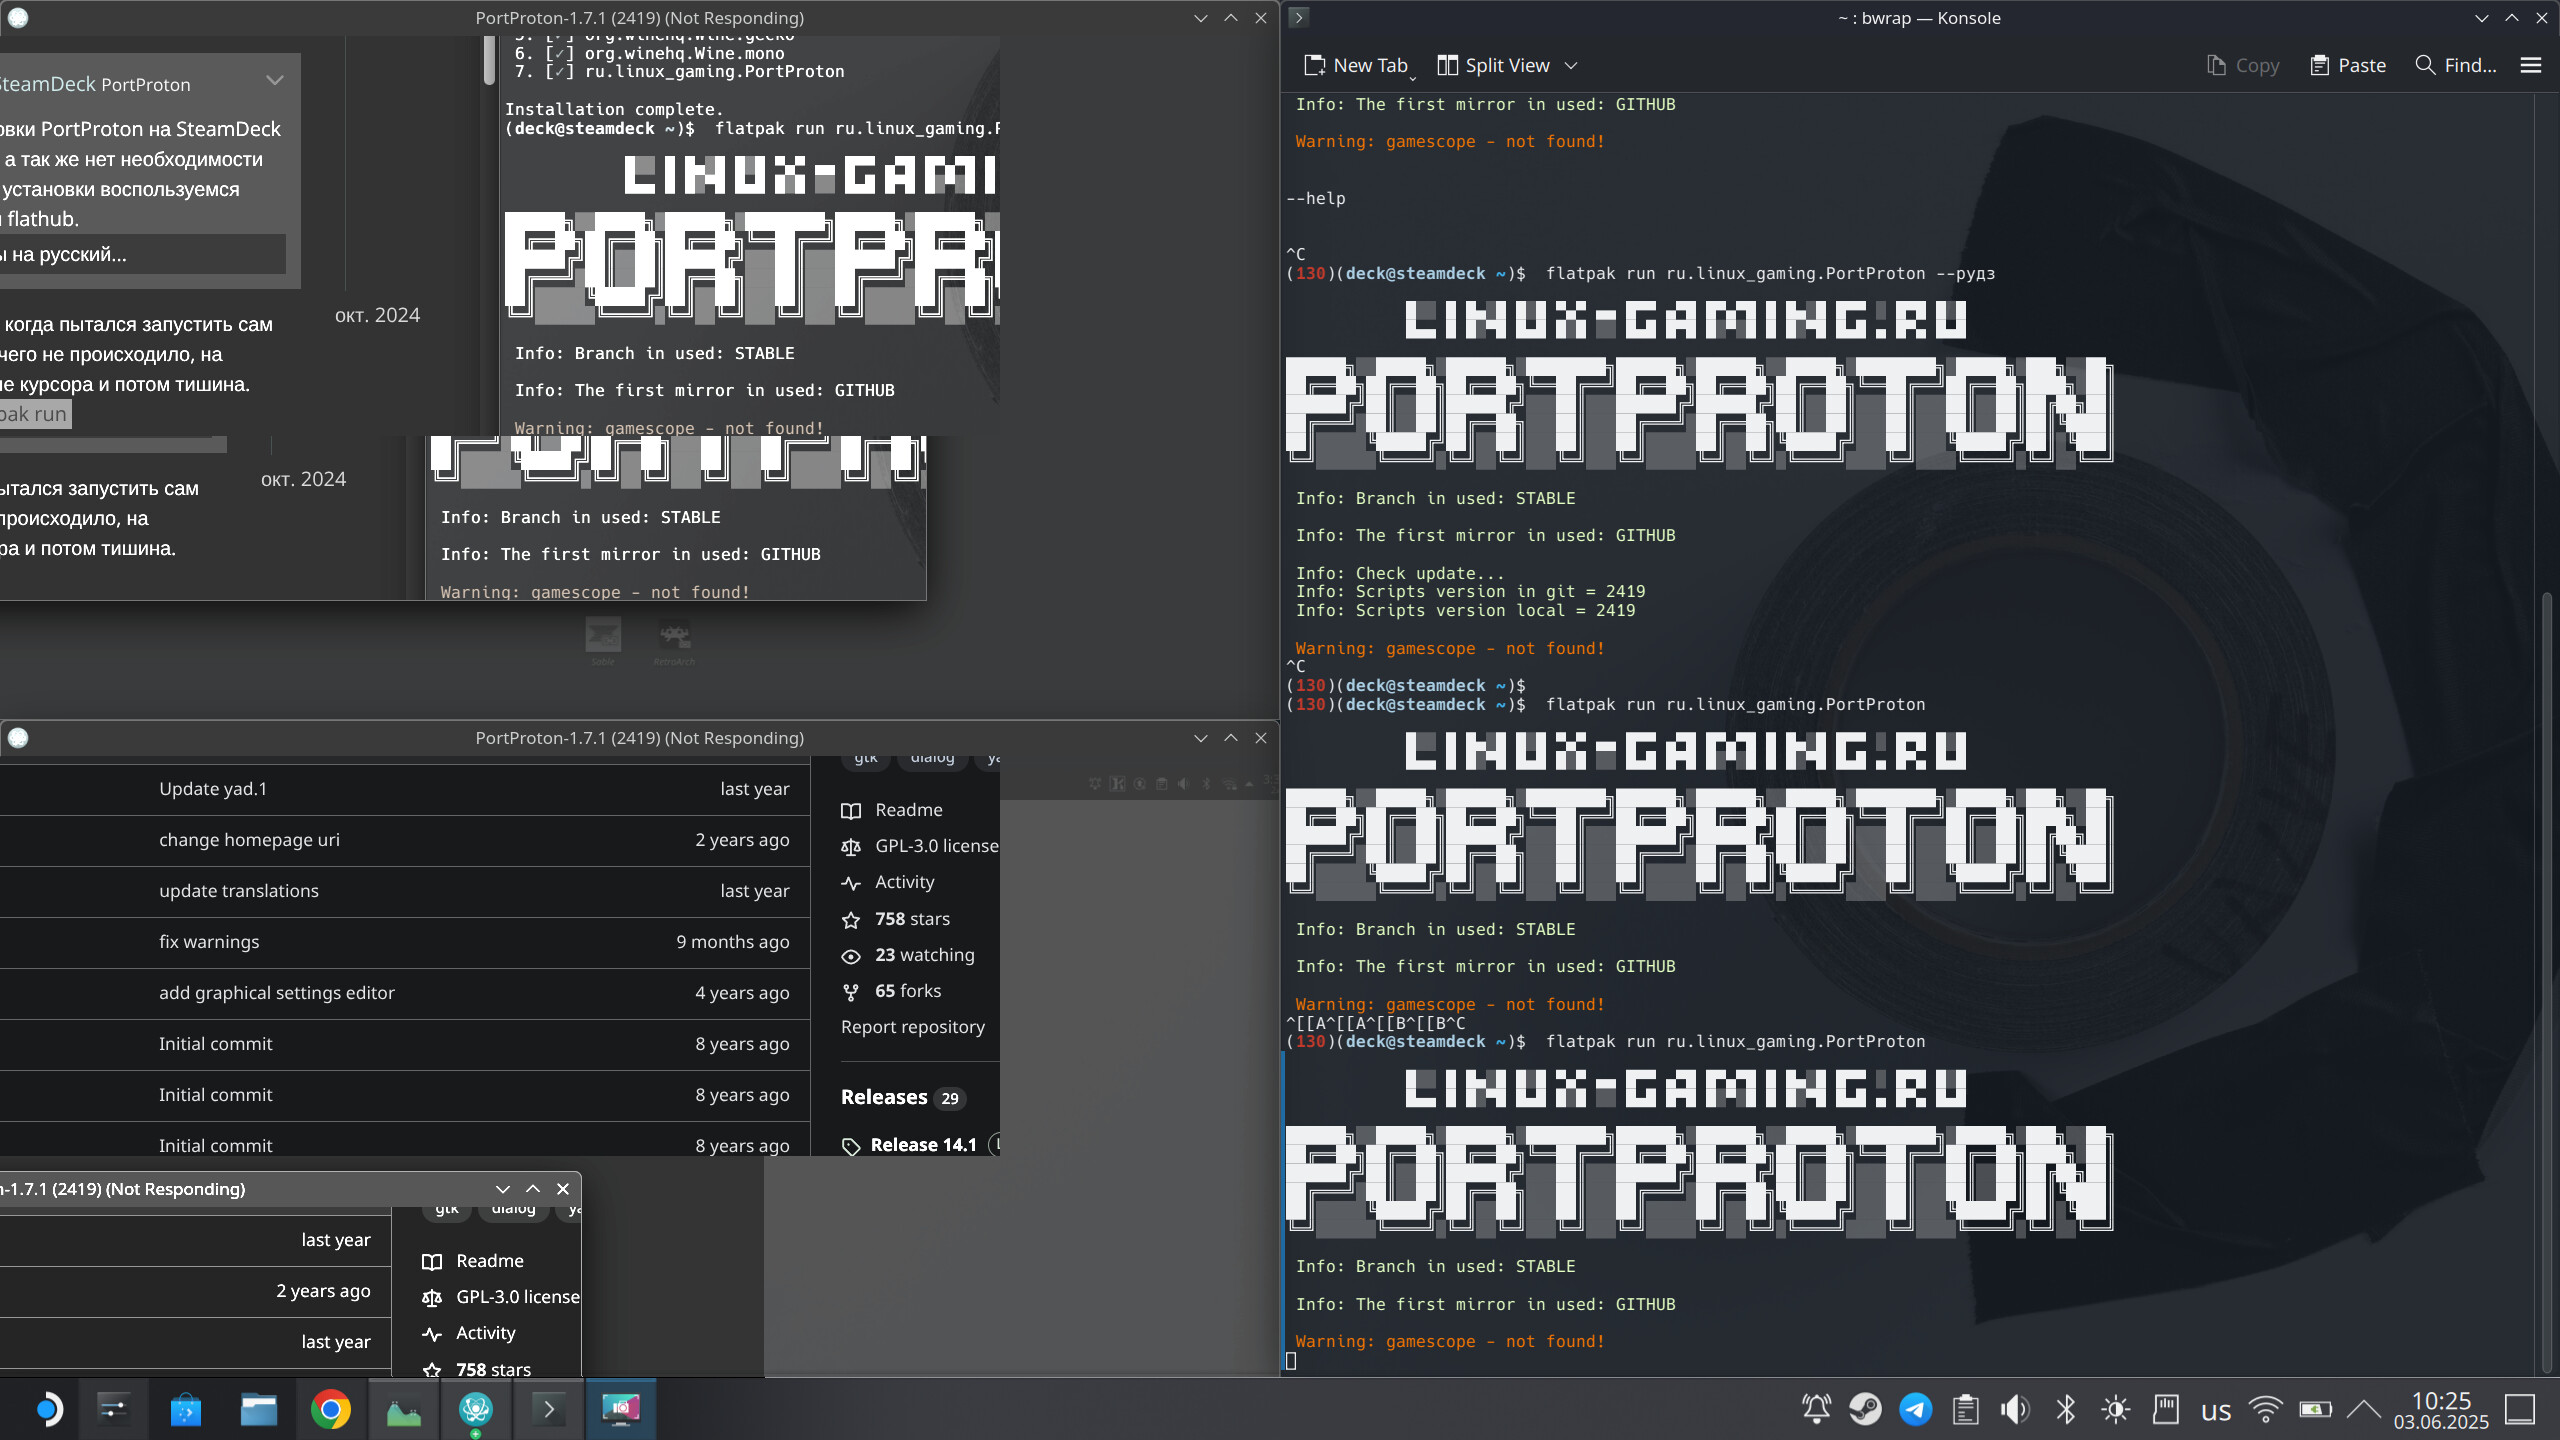This screenshot has width=2560, height=1440.
Task: Open notifications bell in the system tray
Action: pyautogui.click(x=1816, y=1410)
